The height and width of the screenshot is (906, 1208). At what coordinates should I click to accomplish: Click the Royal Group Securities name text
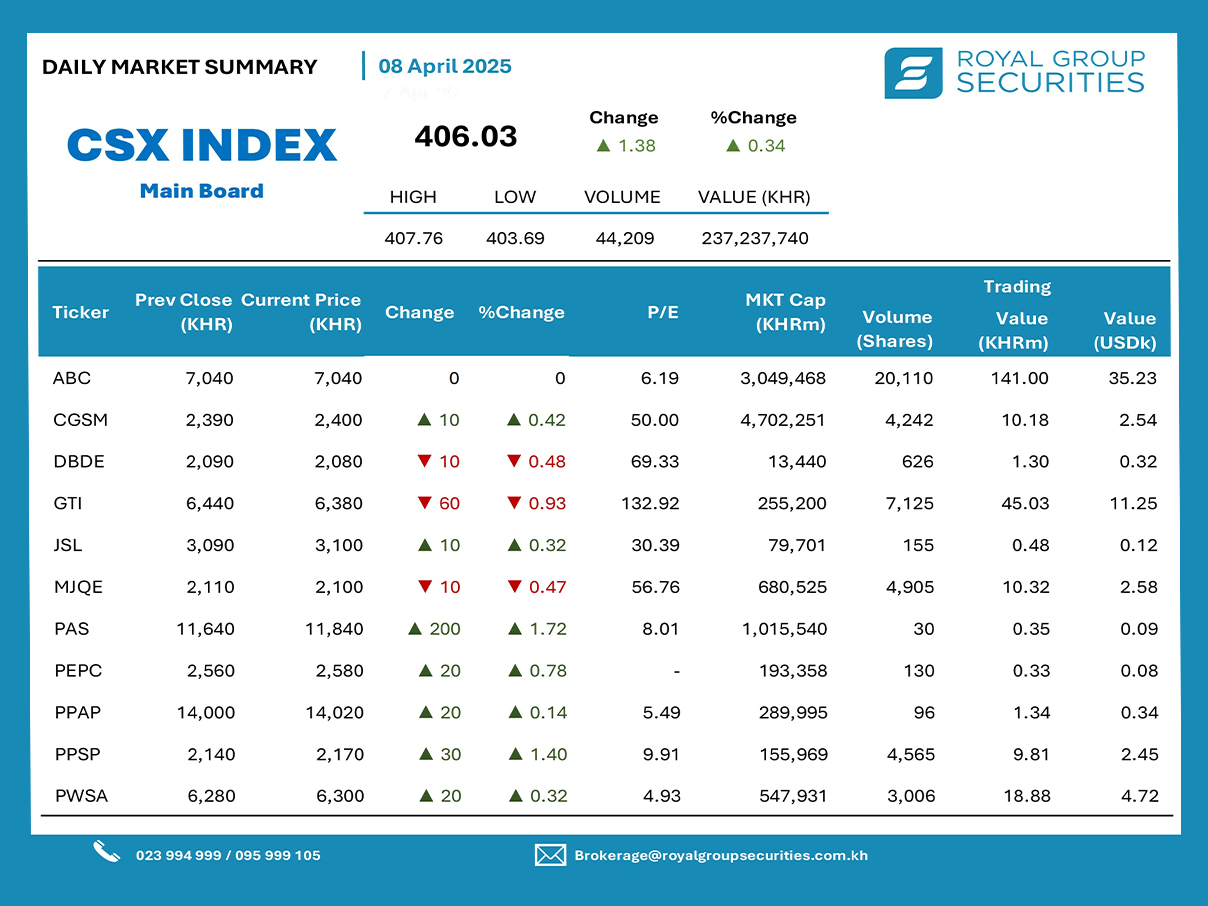pyautogui.click(x=1050, y=72)
